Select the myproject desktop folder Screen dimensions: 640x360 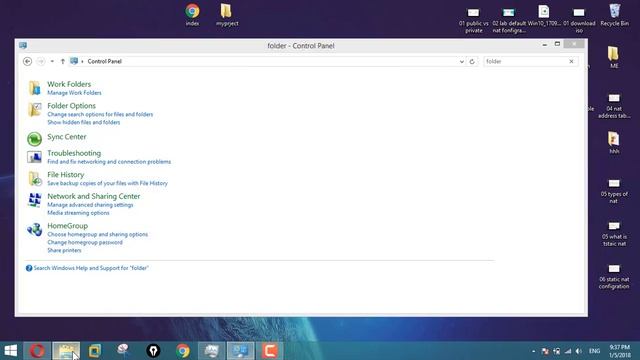click(x=227, y=15)
